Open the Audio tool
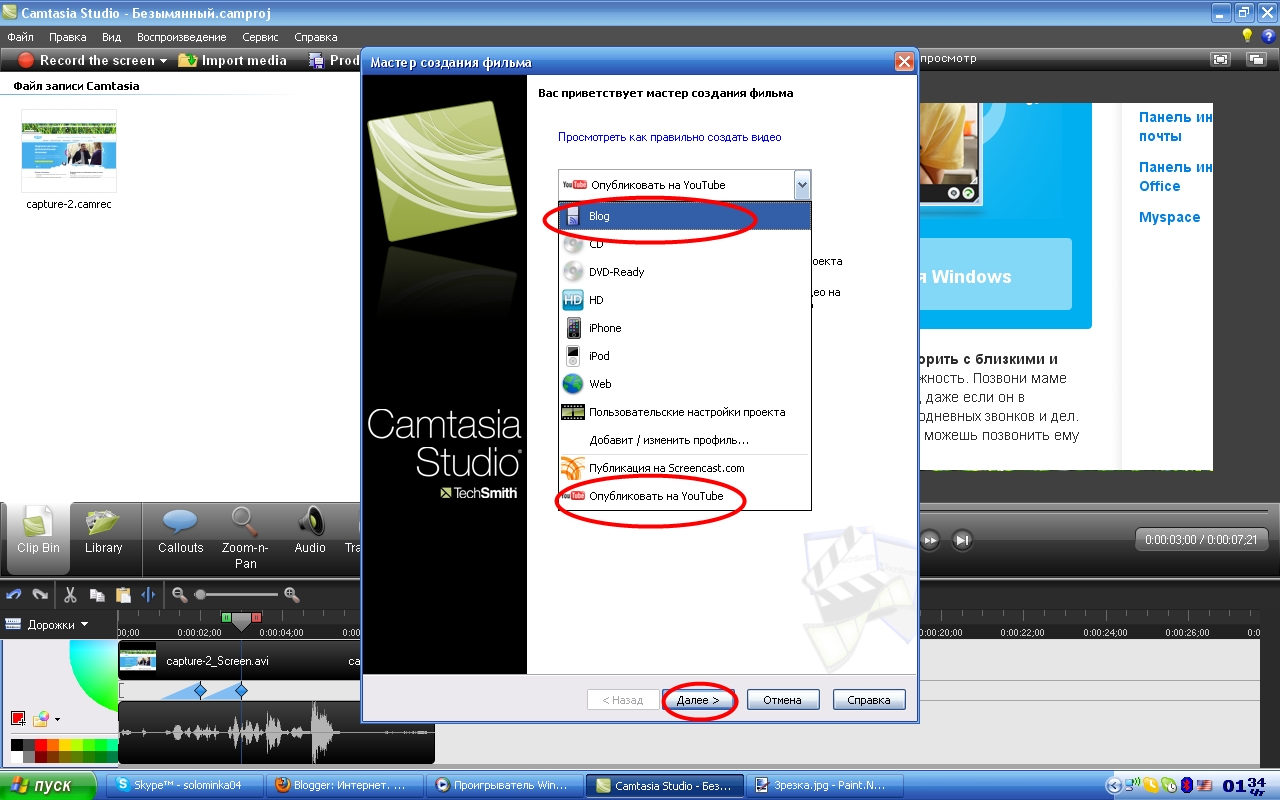 coord(310,532)
